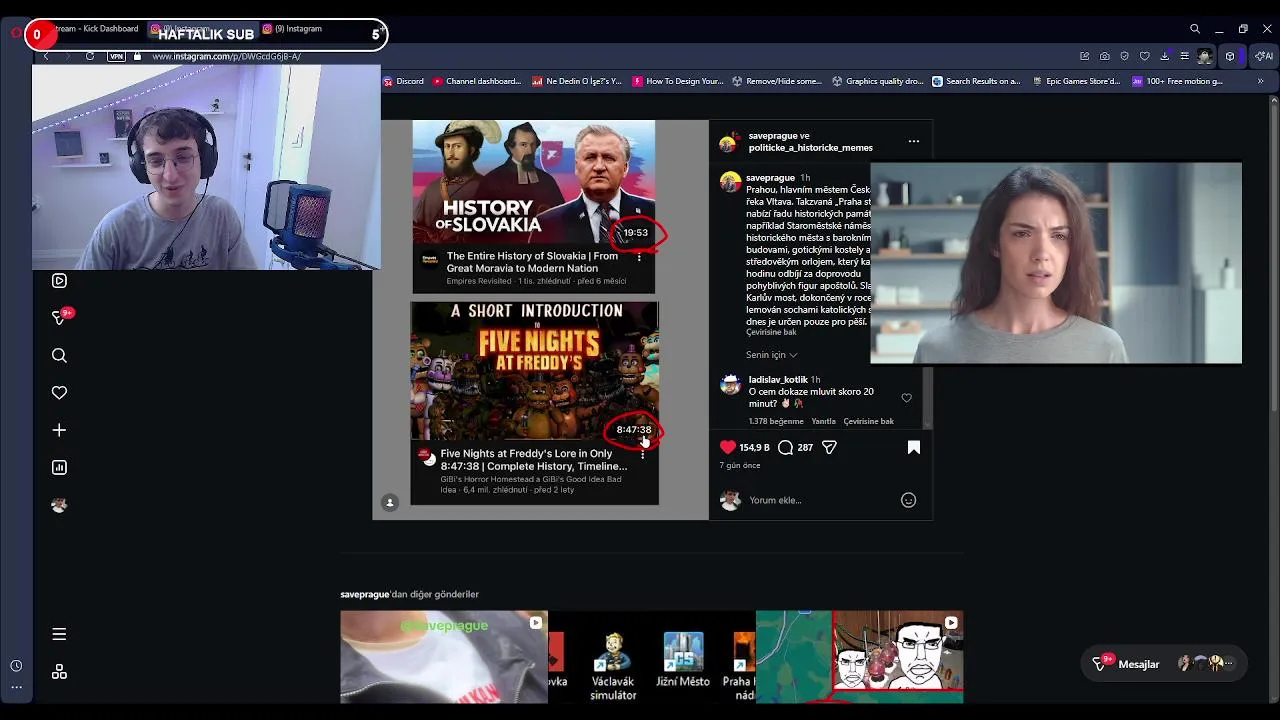Screen dimensions: 1280x720
Task: Open browser bookmarks heart icon in toolbar
Action: click(x=1145, y=56)
